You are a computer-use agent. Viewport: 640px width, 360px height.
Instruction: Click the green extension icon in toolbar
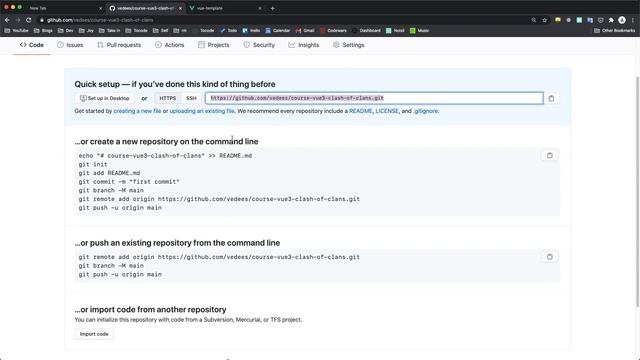click(579, 20)
